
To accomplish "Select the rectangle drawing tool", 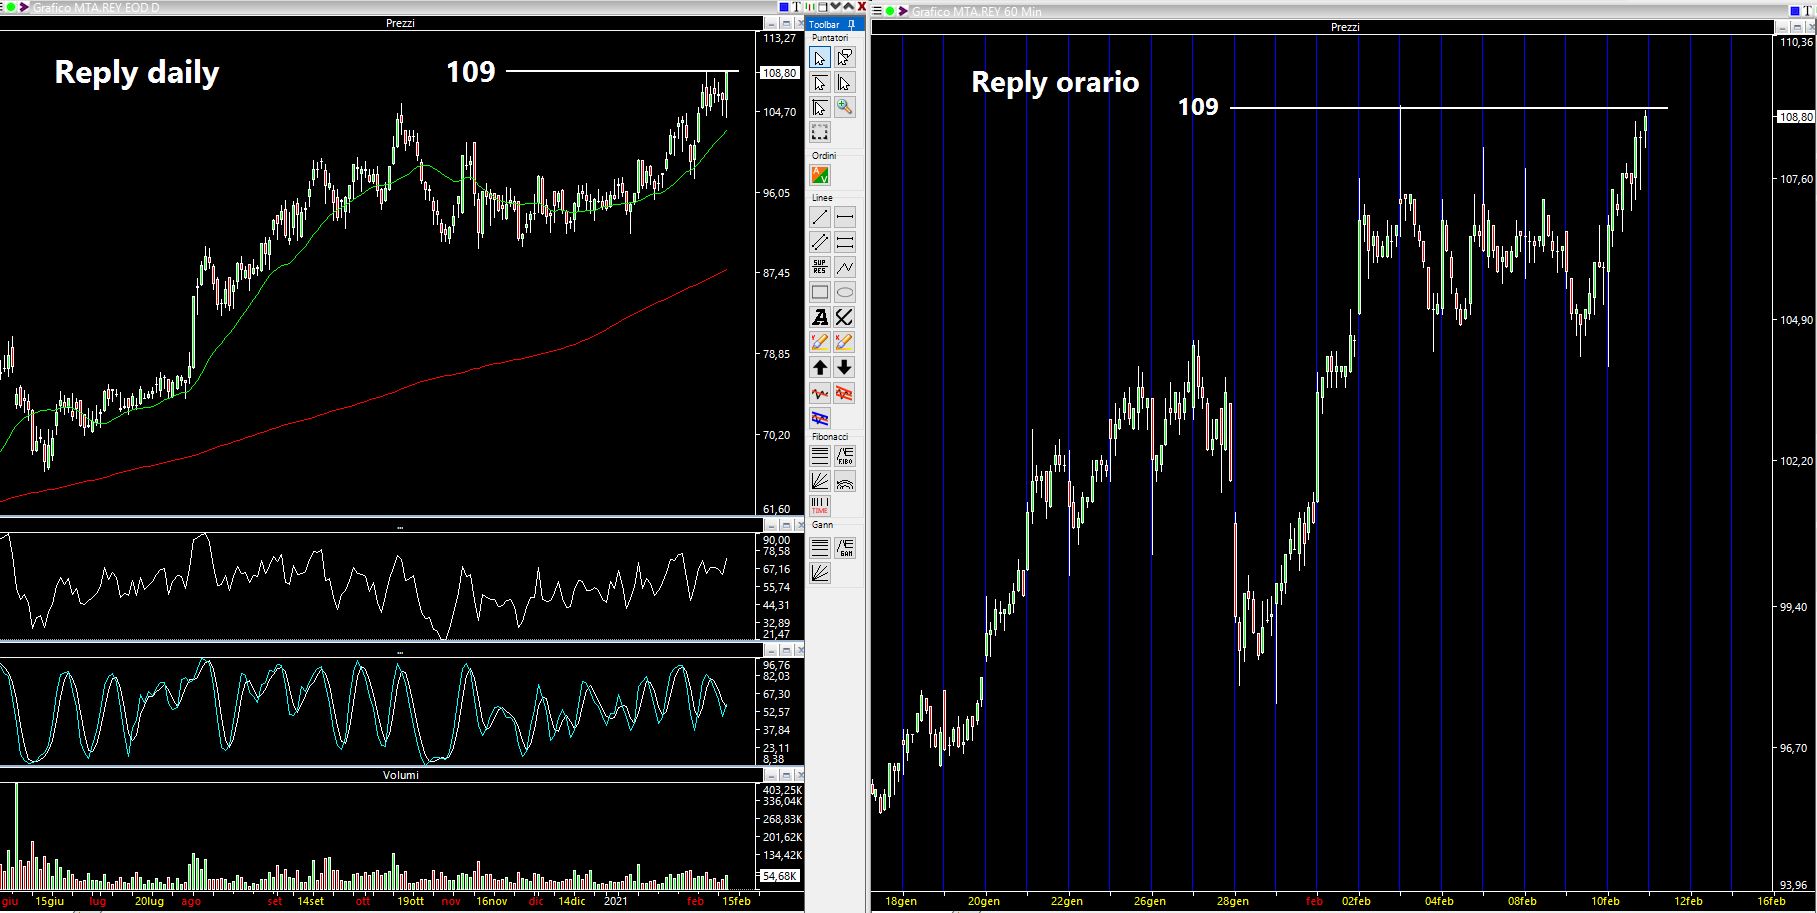I will tap(820, 292).
